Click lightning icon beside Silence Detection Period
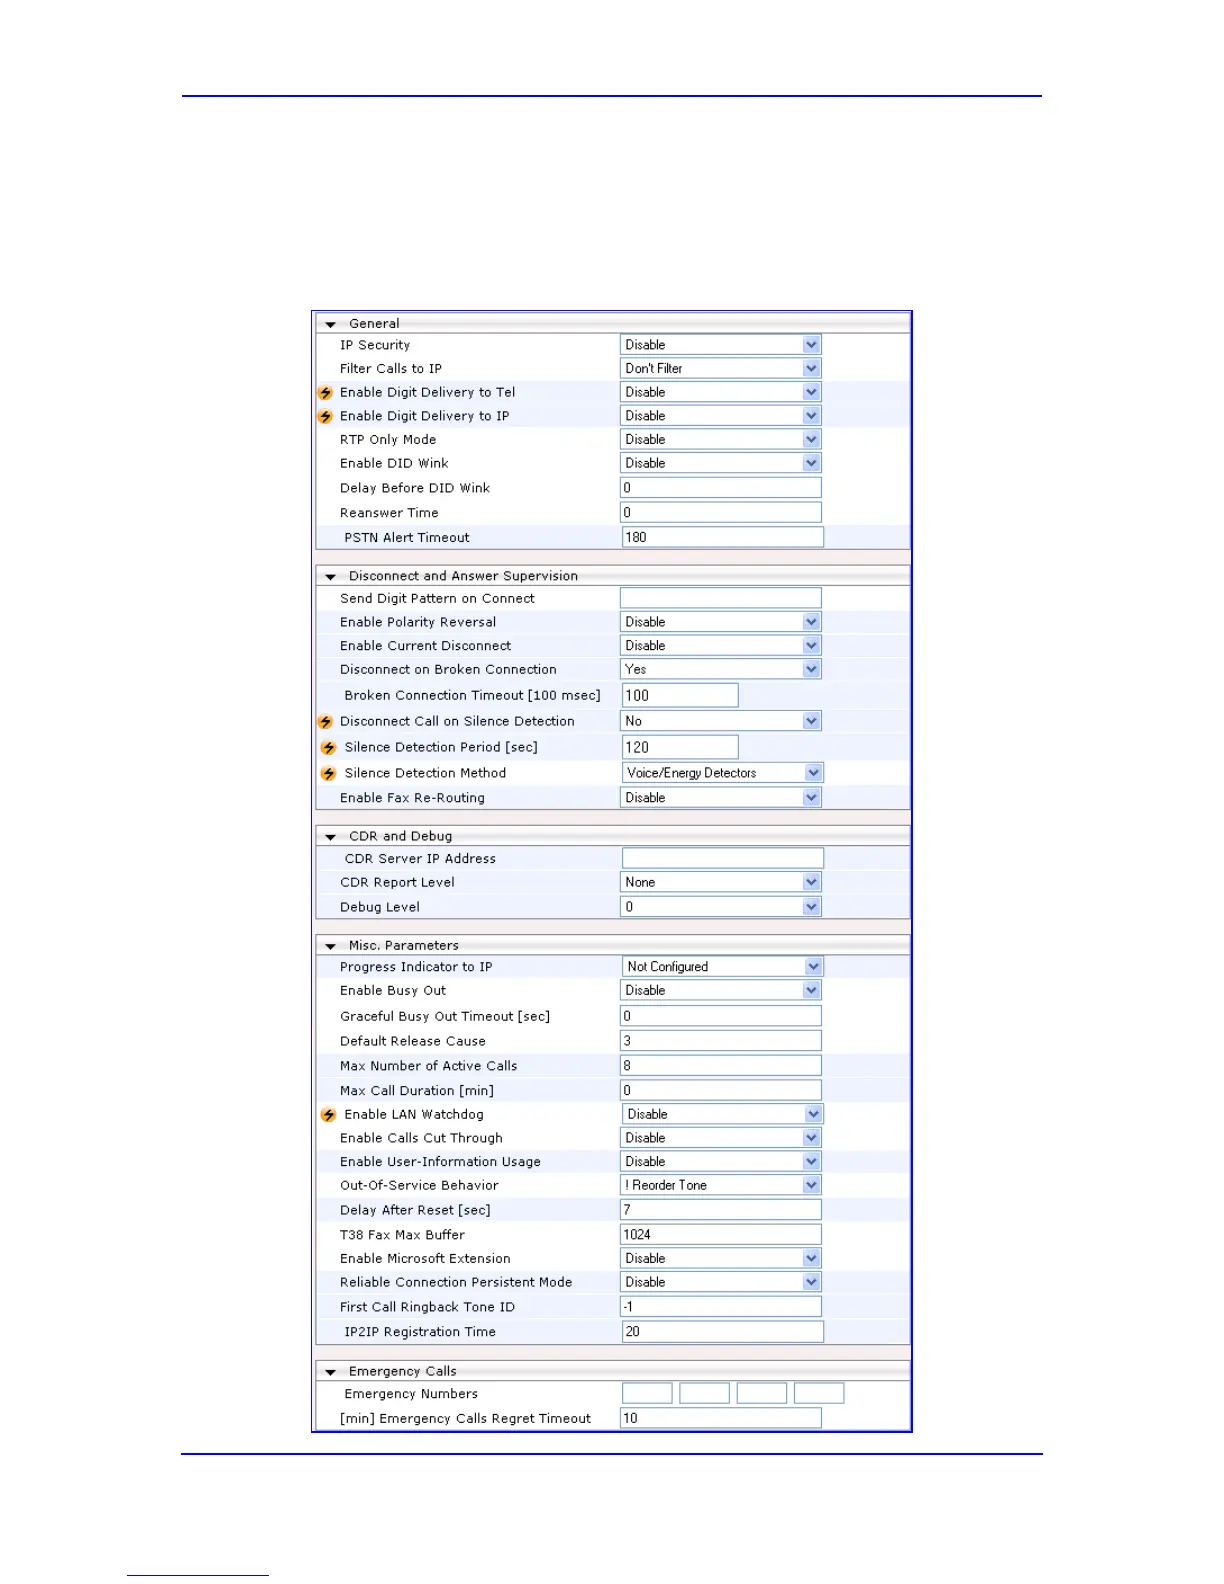Screen dimensions: 1224x1584 pos(328,748)
